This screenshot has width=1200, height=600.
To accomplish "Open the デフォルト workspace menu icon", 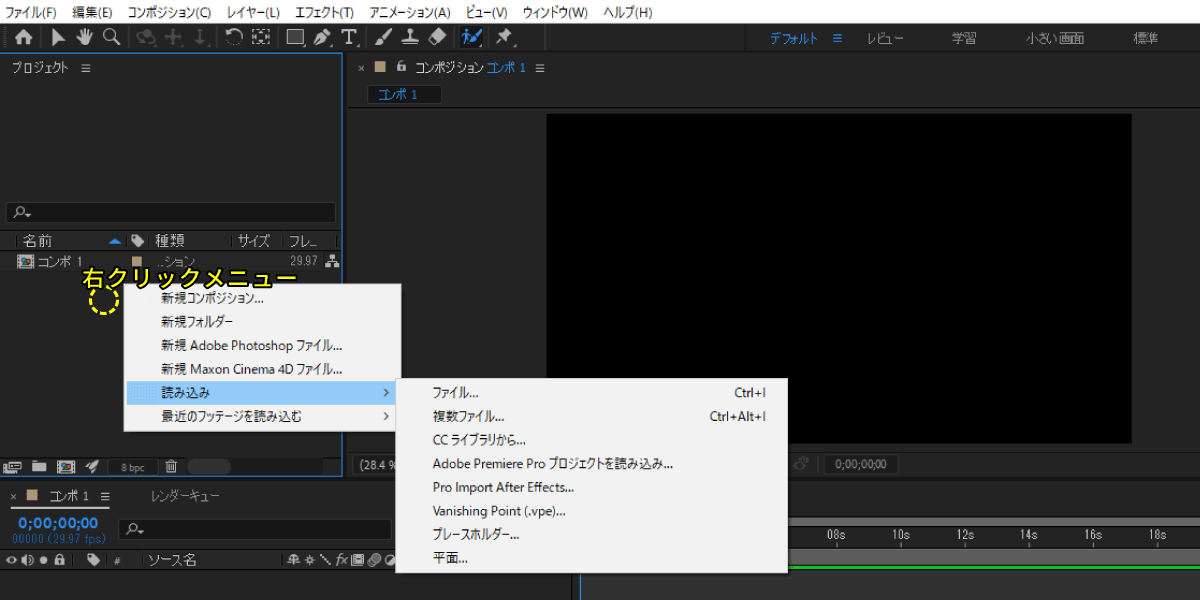I will tap(838, 38).
